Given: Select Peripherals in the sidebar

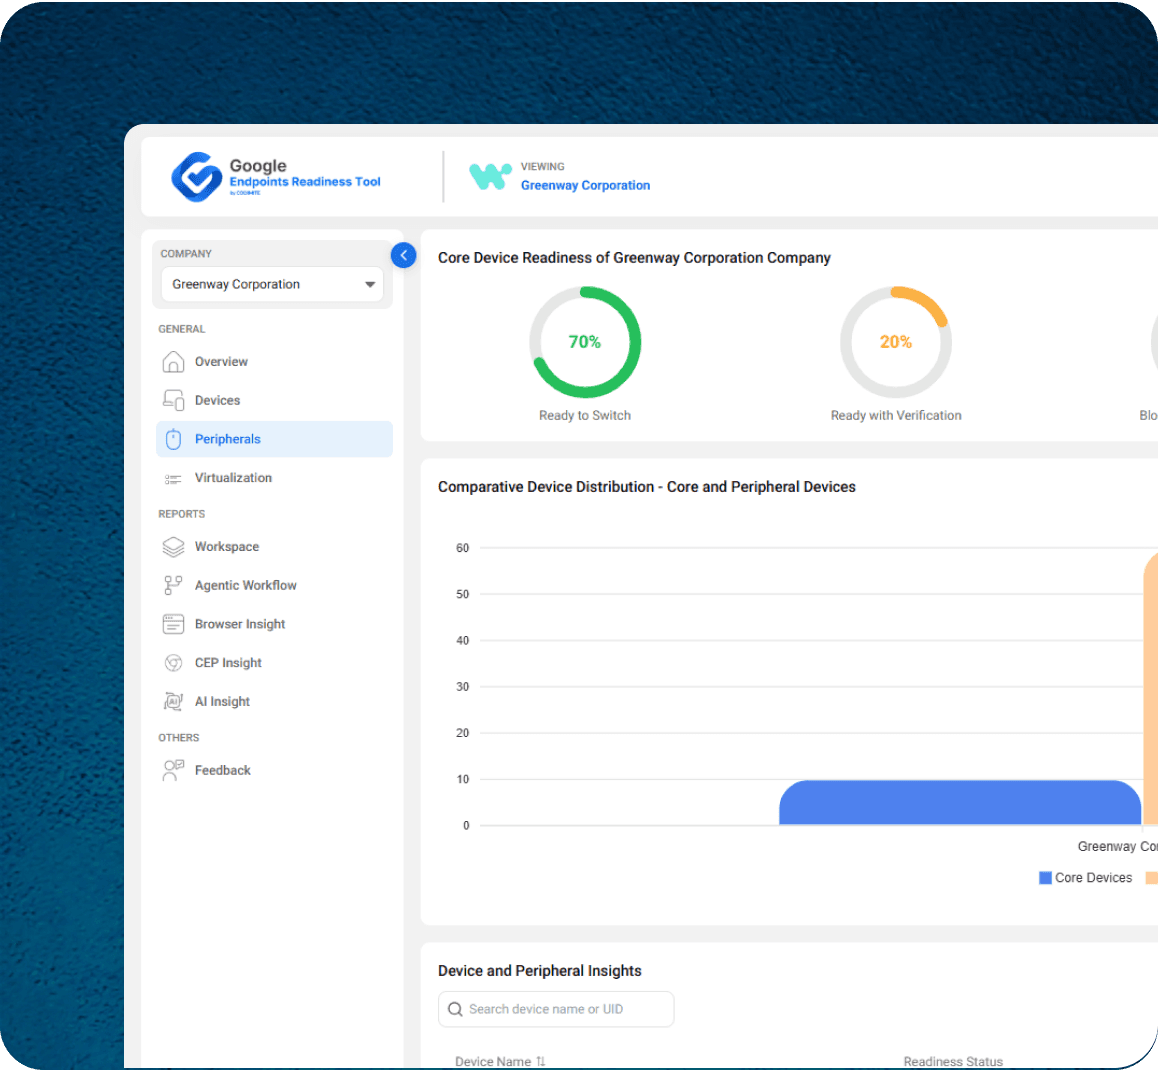Looking at the screenshot, I should coord(274,439).
